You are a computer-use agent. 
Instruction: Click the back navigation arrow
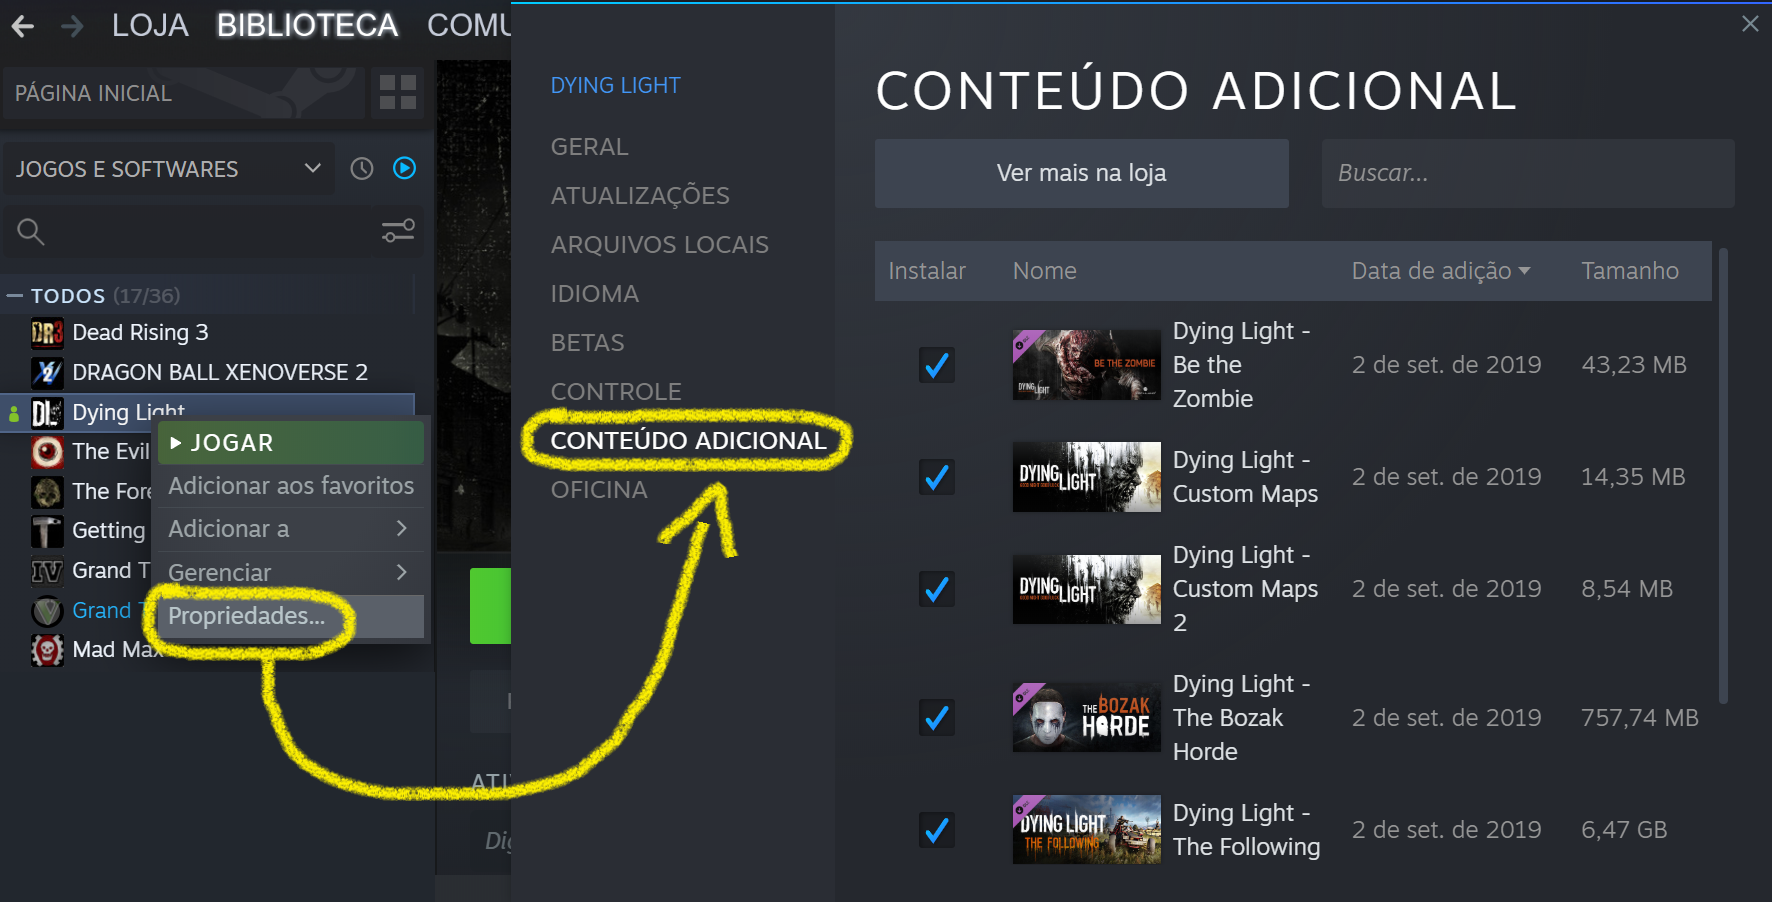coord(23,26)
